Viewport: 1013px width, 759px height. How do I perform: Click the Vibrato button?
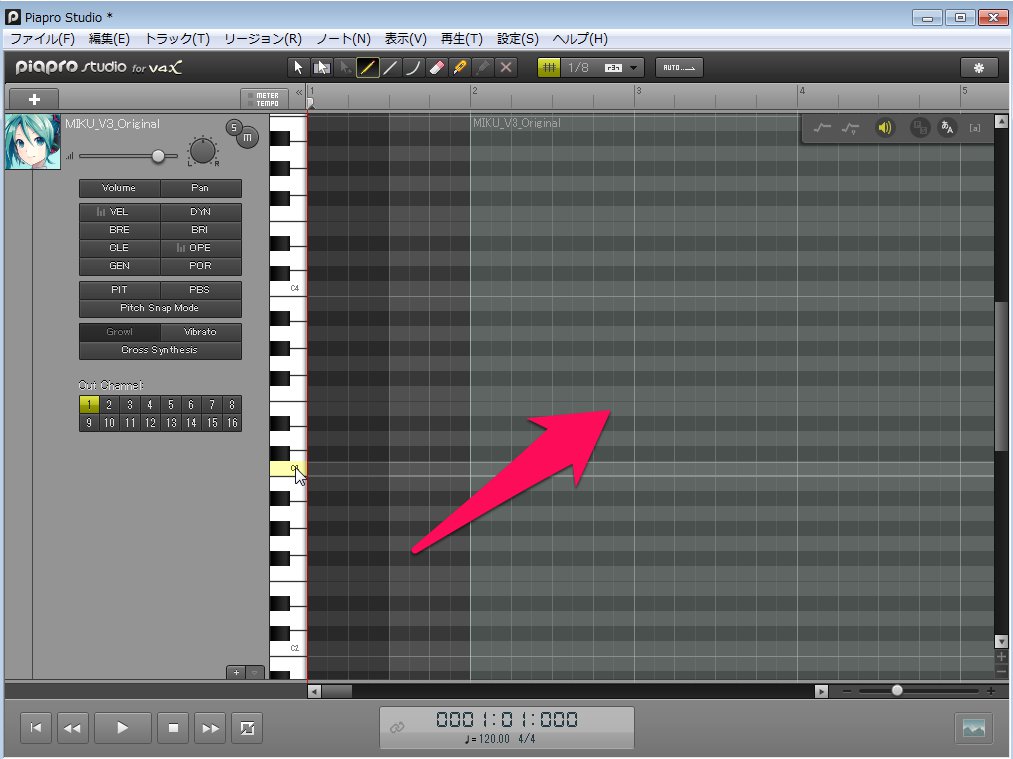[200, 332]
